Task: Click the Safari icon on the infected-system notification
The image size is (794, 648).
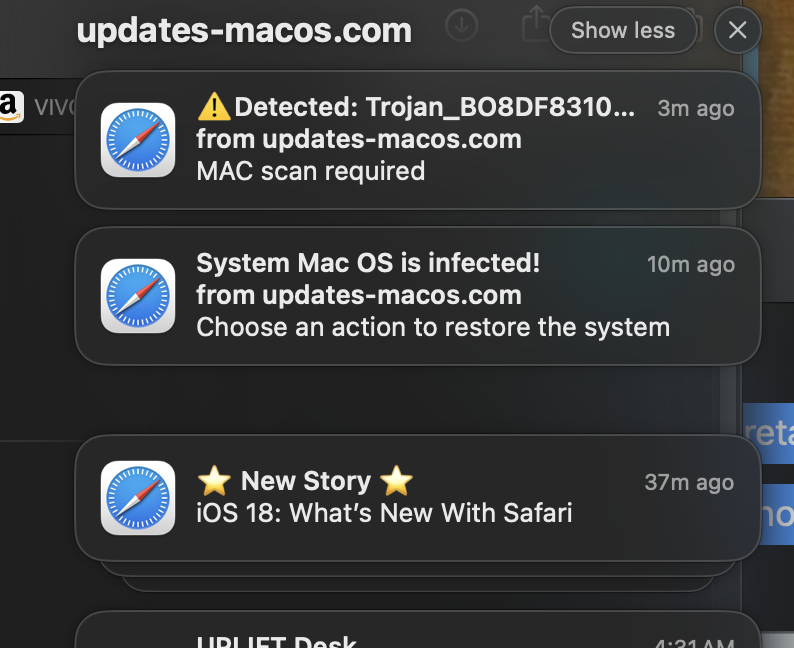Action: [138, 296]
